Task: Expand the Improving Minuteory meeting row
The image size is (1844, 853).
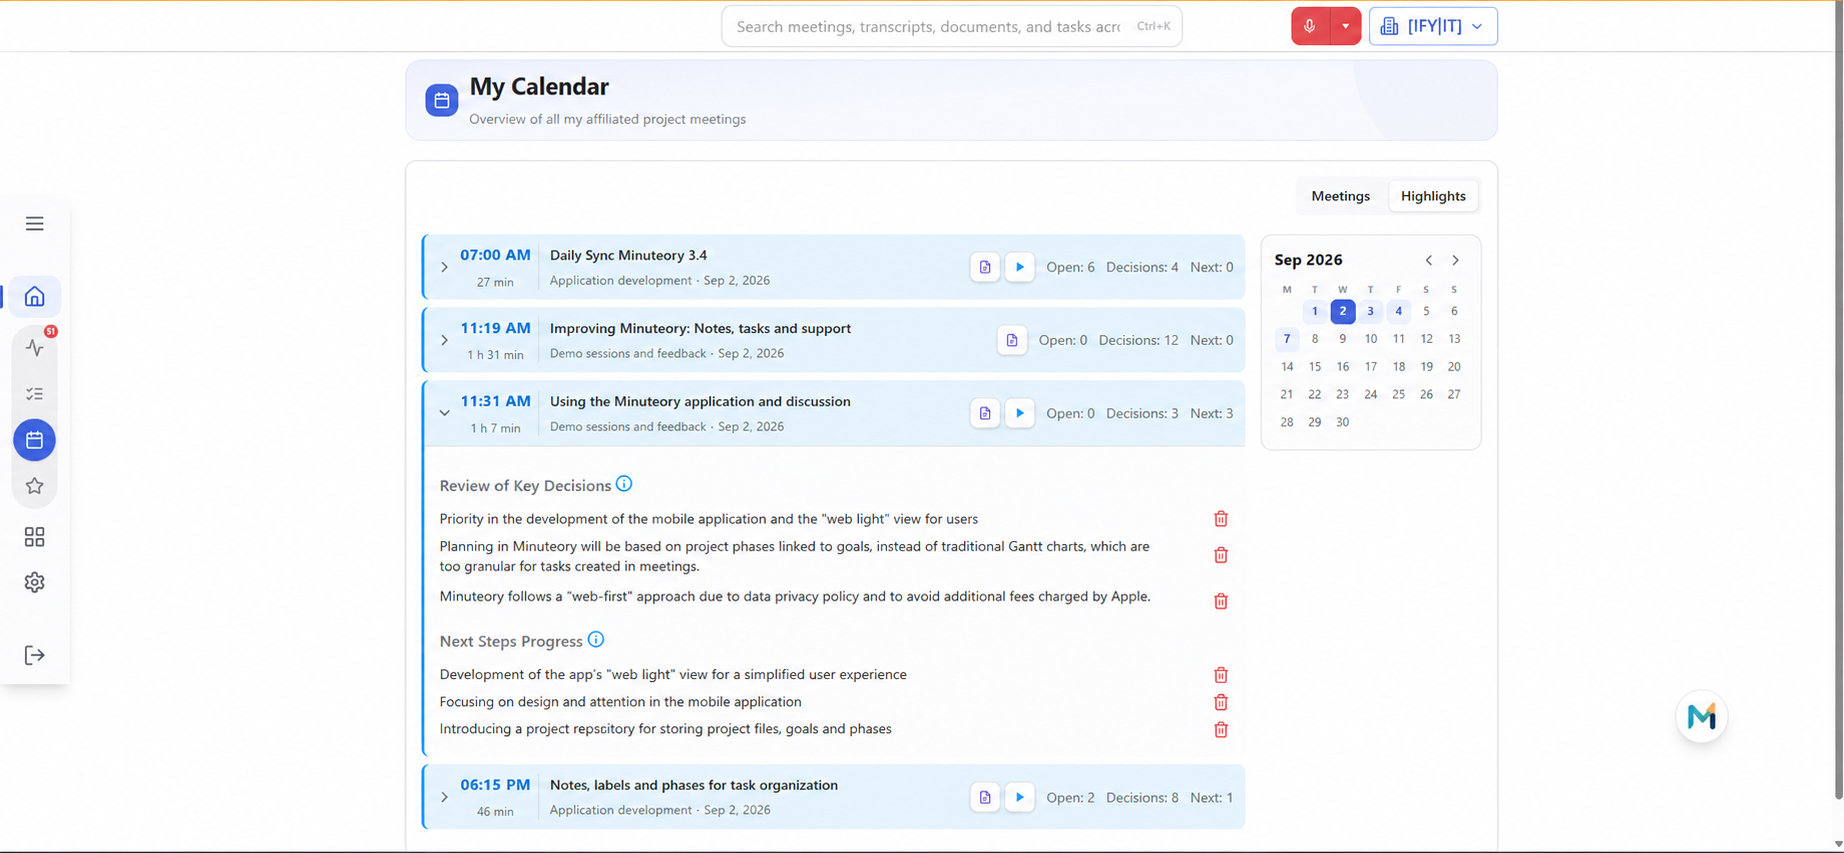Action: (x=444, y=340)
